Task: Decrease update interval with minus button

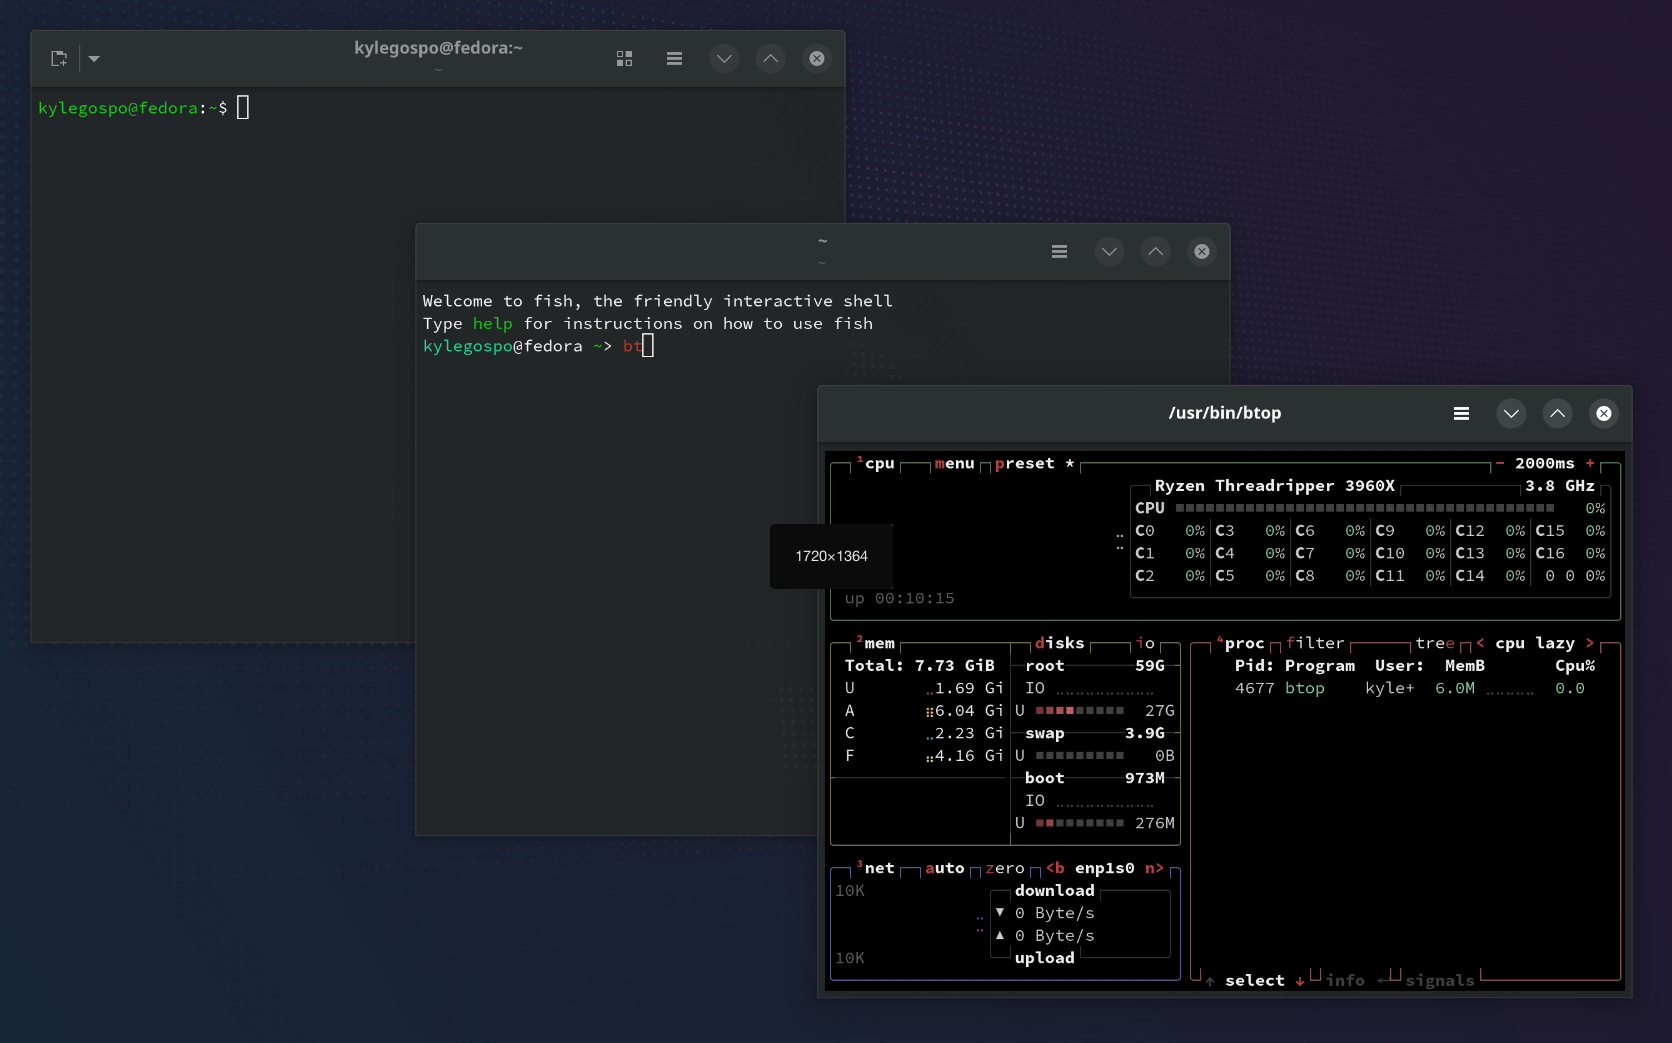Action: click(1500, 464)
